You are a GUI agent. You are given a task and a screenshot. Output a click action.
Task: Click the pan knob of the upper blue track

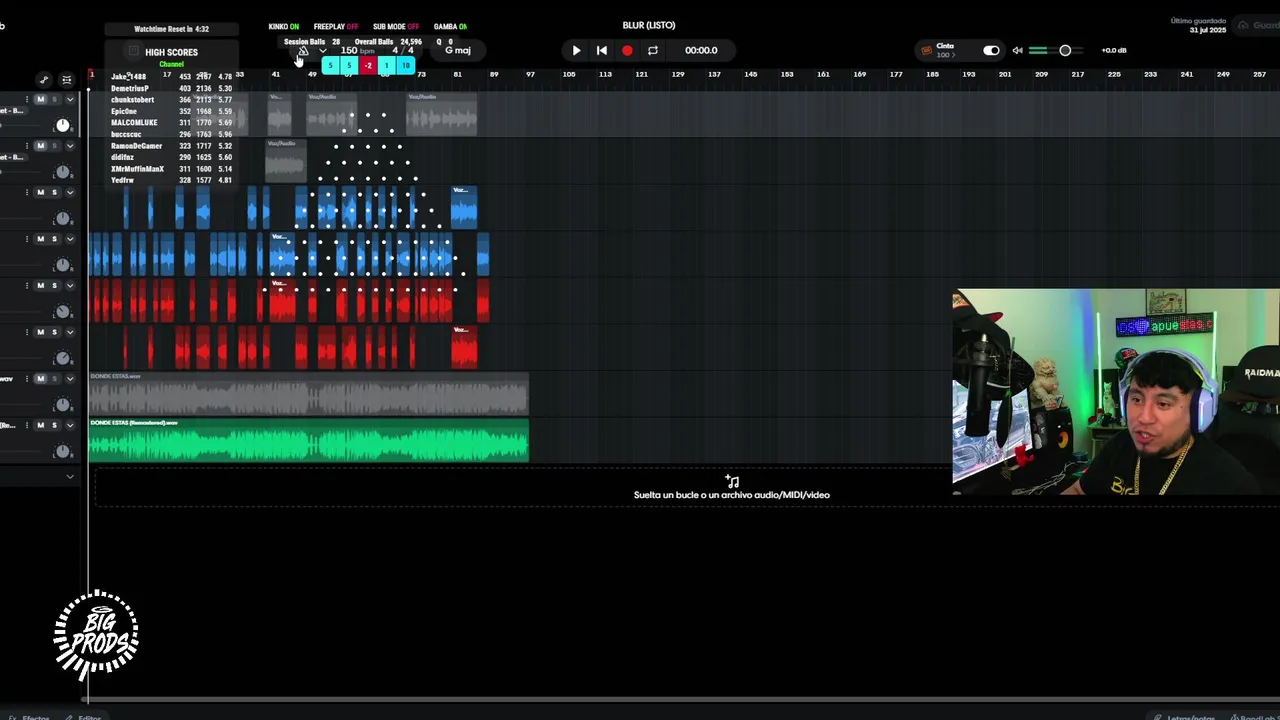(63, 218)
